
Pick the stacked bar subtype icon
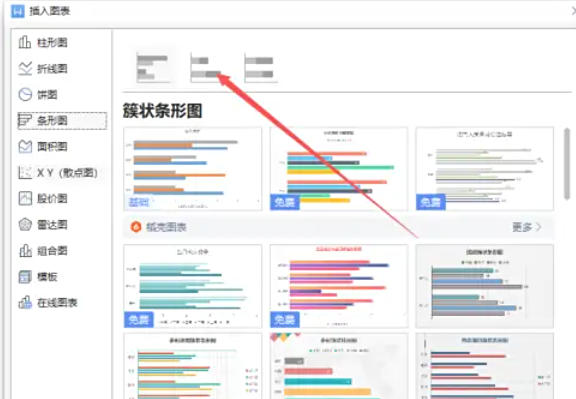click(206, 67)
